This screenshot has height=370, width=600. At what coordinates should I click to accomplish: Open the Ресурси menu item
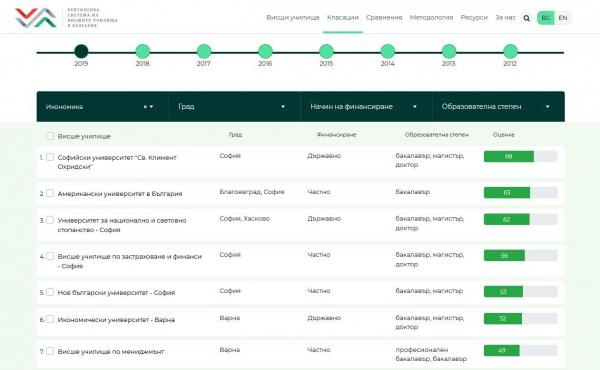point(474,18)
